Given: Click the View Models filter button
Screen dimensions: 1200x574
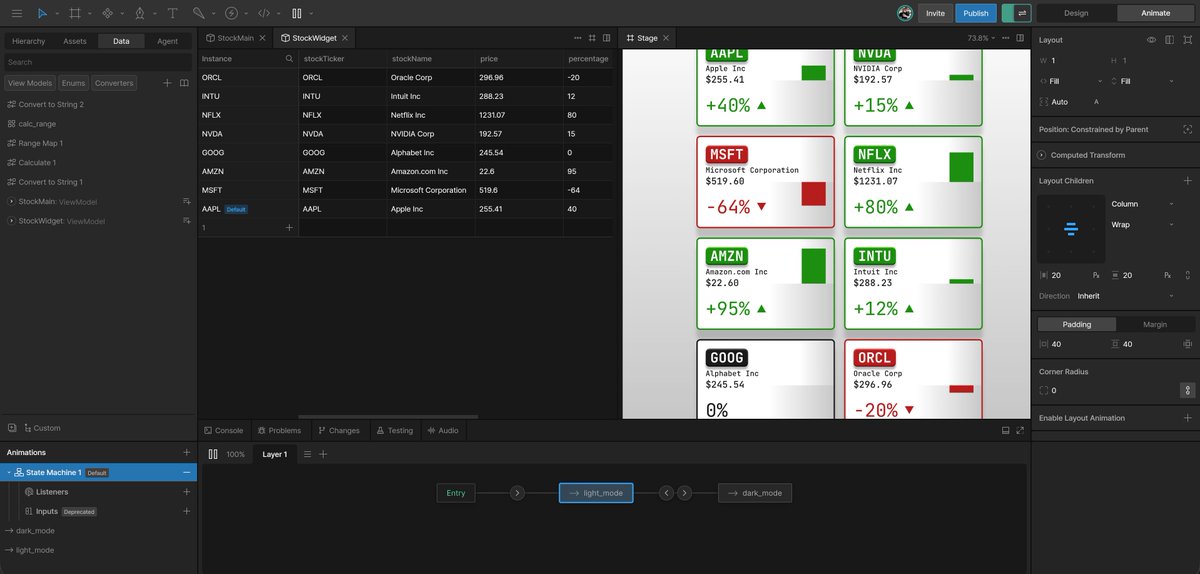Looking at the screenshot, I should (x=30, y=83).
